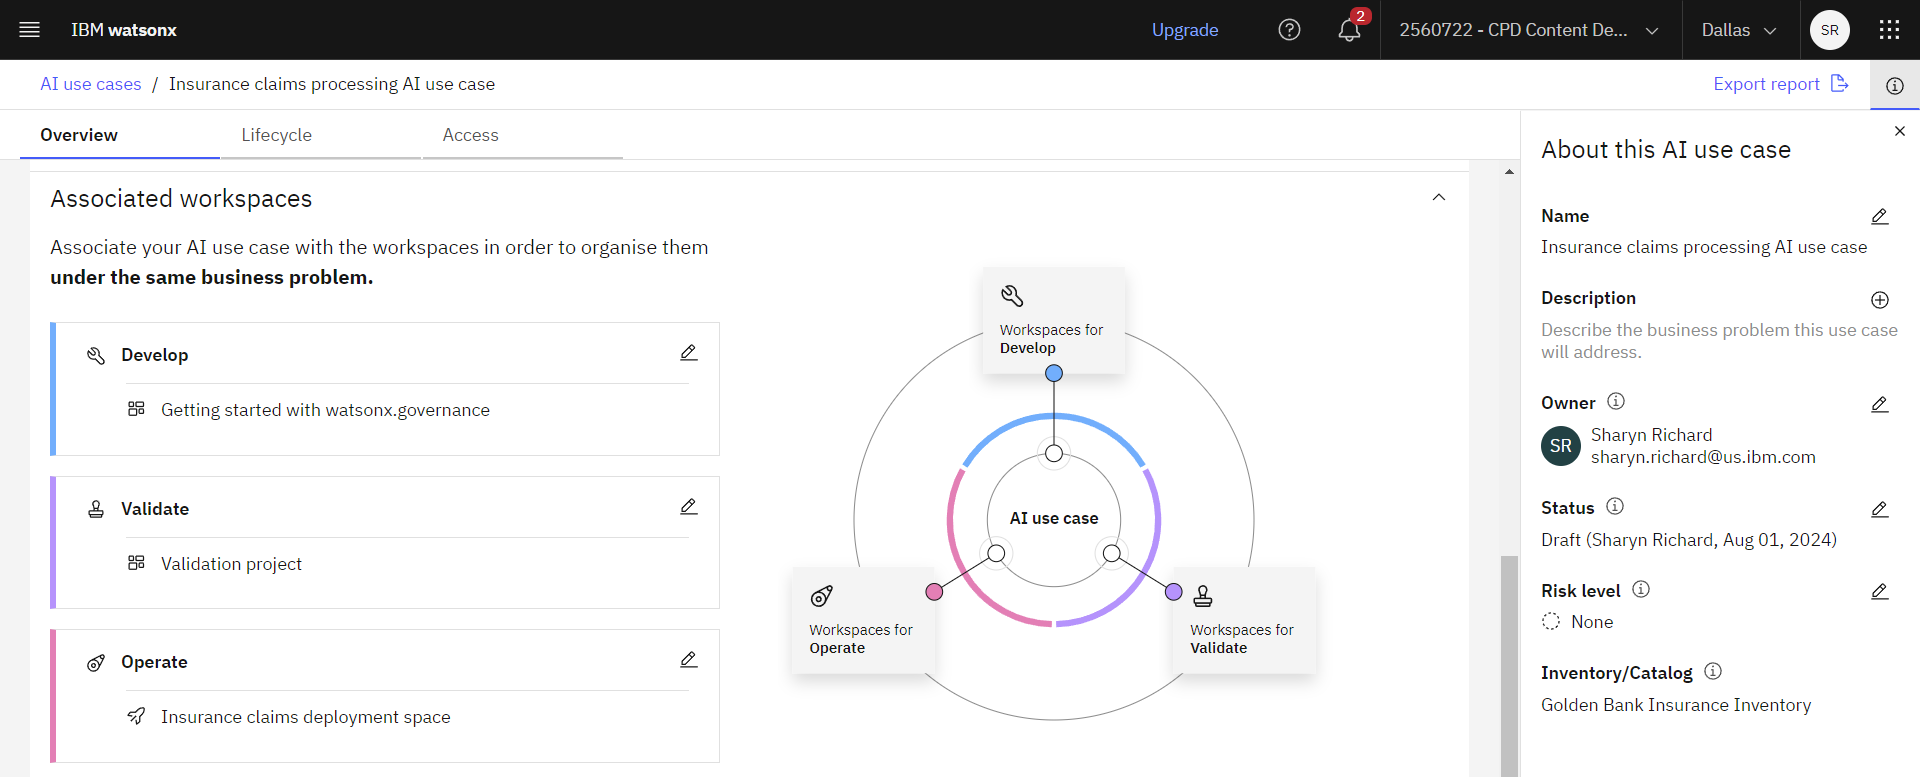Edit the Risk level field
The width and height of the screenshot is (1920, 777).
(x=1879, y=592)
